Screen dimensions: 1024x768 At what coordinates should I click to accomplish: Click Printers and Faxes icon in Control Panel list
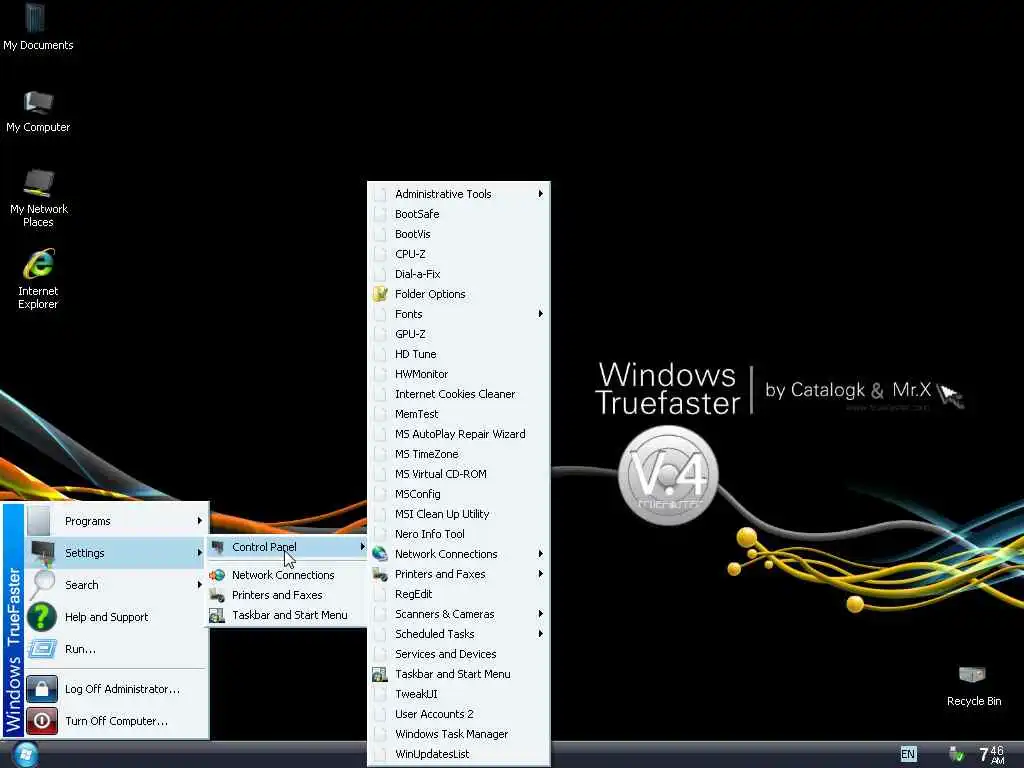(x=380, y=574)
